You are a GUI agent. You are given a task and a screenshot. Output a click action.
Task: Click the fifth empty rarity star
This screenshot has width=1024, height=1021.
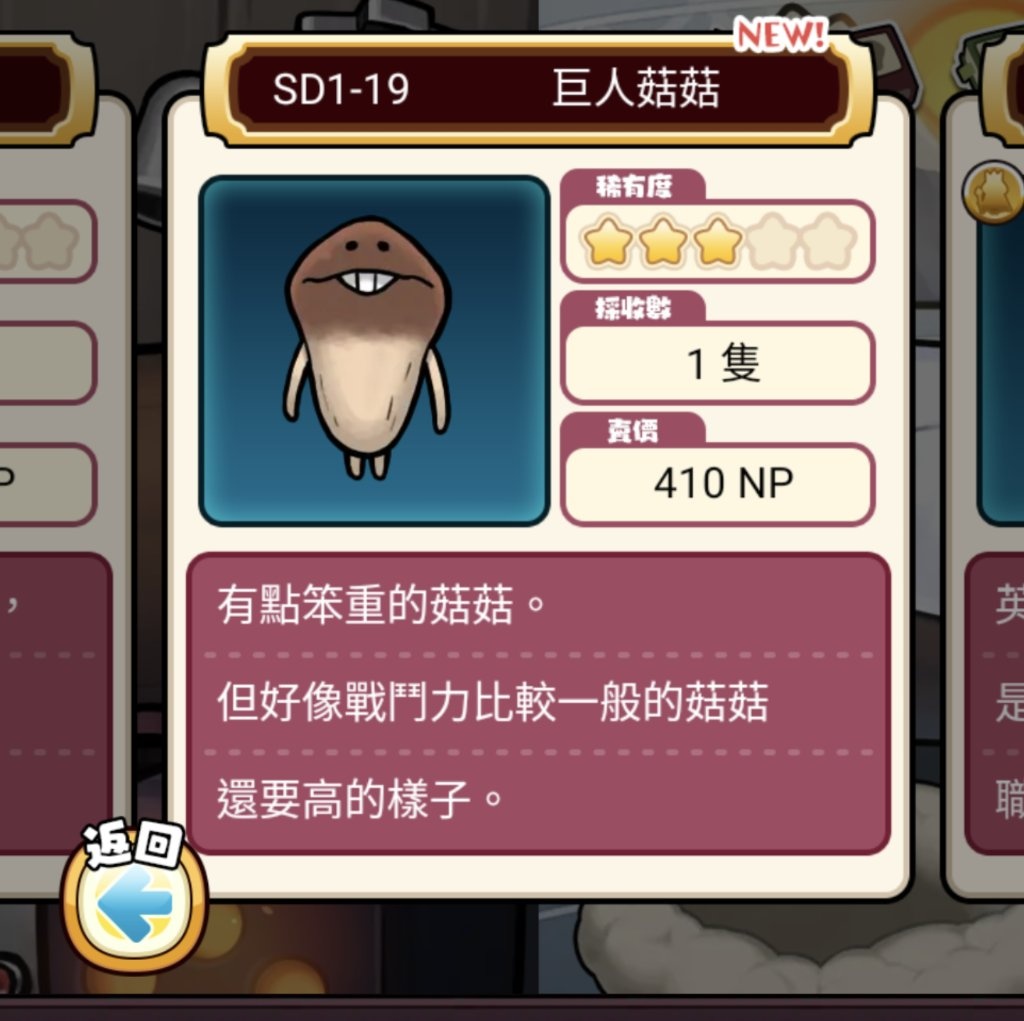coord(829,242)
